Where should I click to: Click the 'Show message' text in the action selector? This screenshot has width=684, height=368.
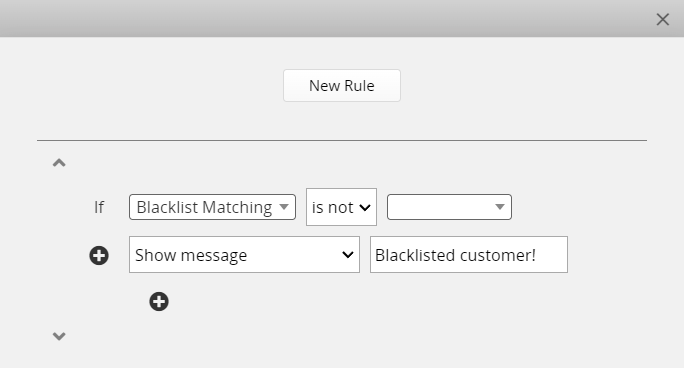pyautogui.click(x=191, y=255)
